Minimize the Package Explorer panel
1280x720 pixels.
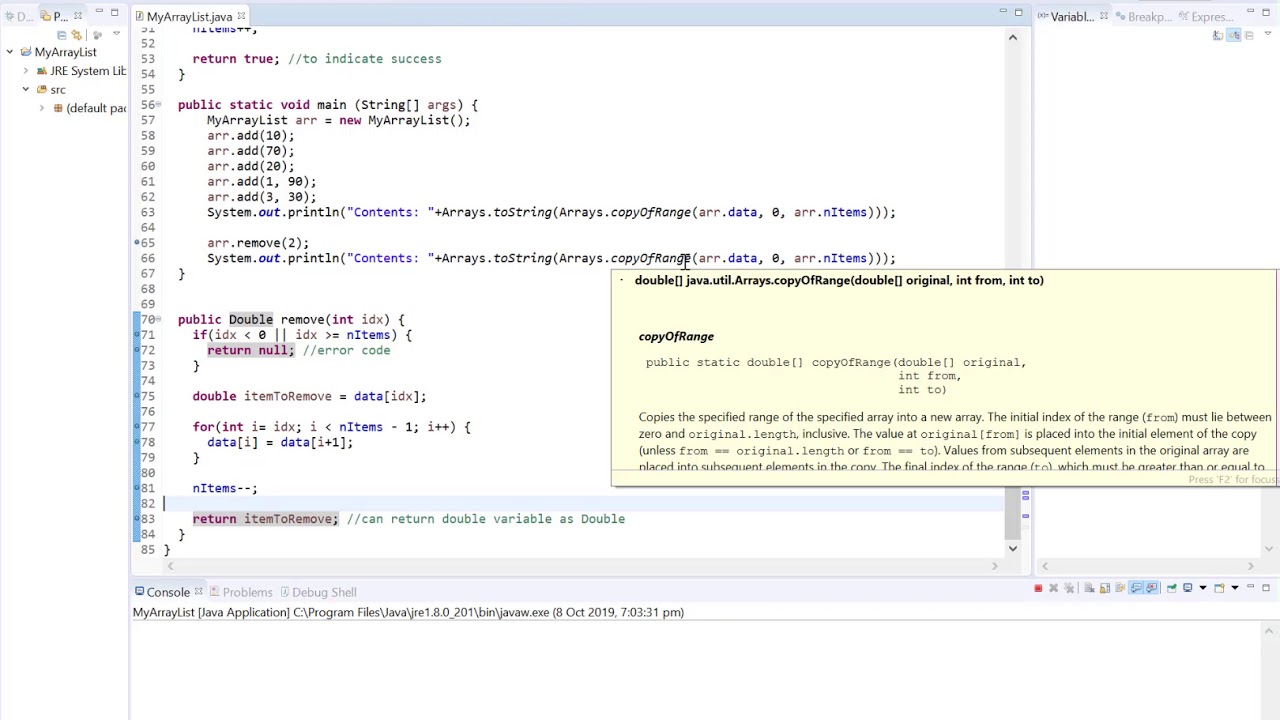[x=99, y=11]
